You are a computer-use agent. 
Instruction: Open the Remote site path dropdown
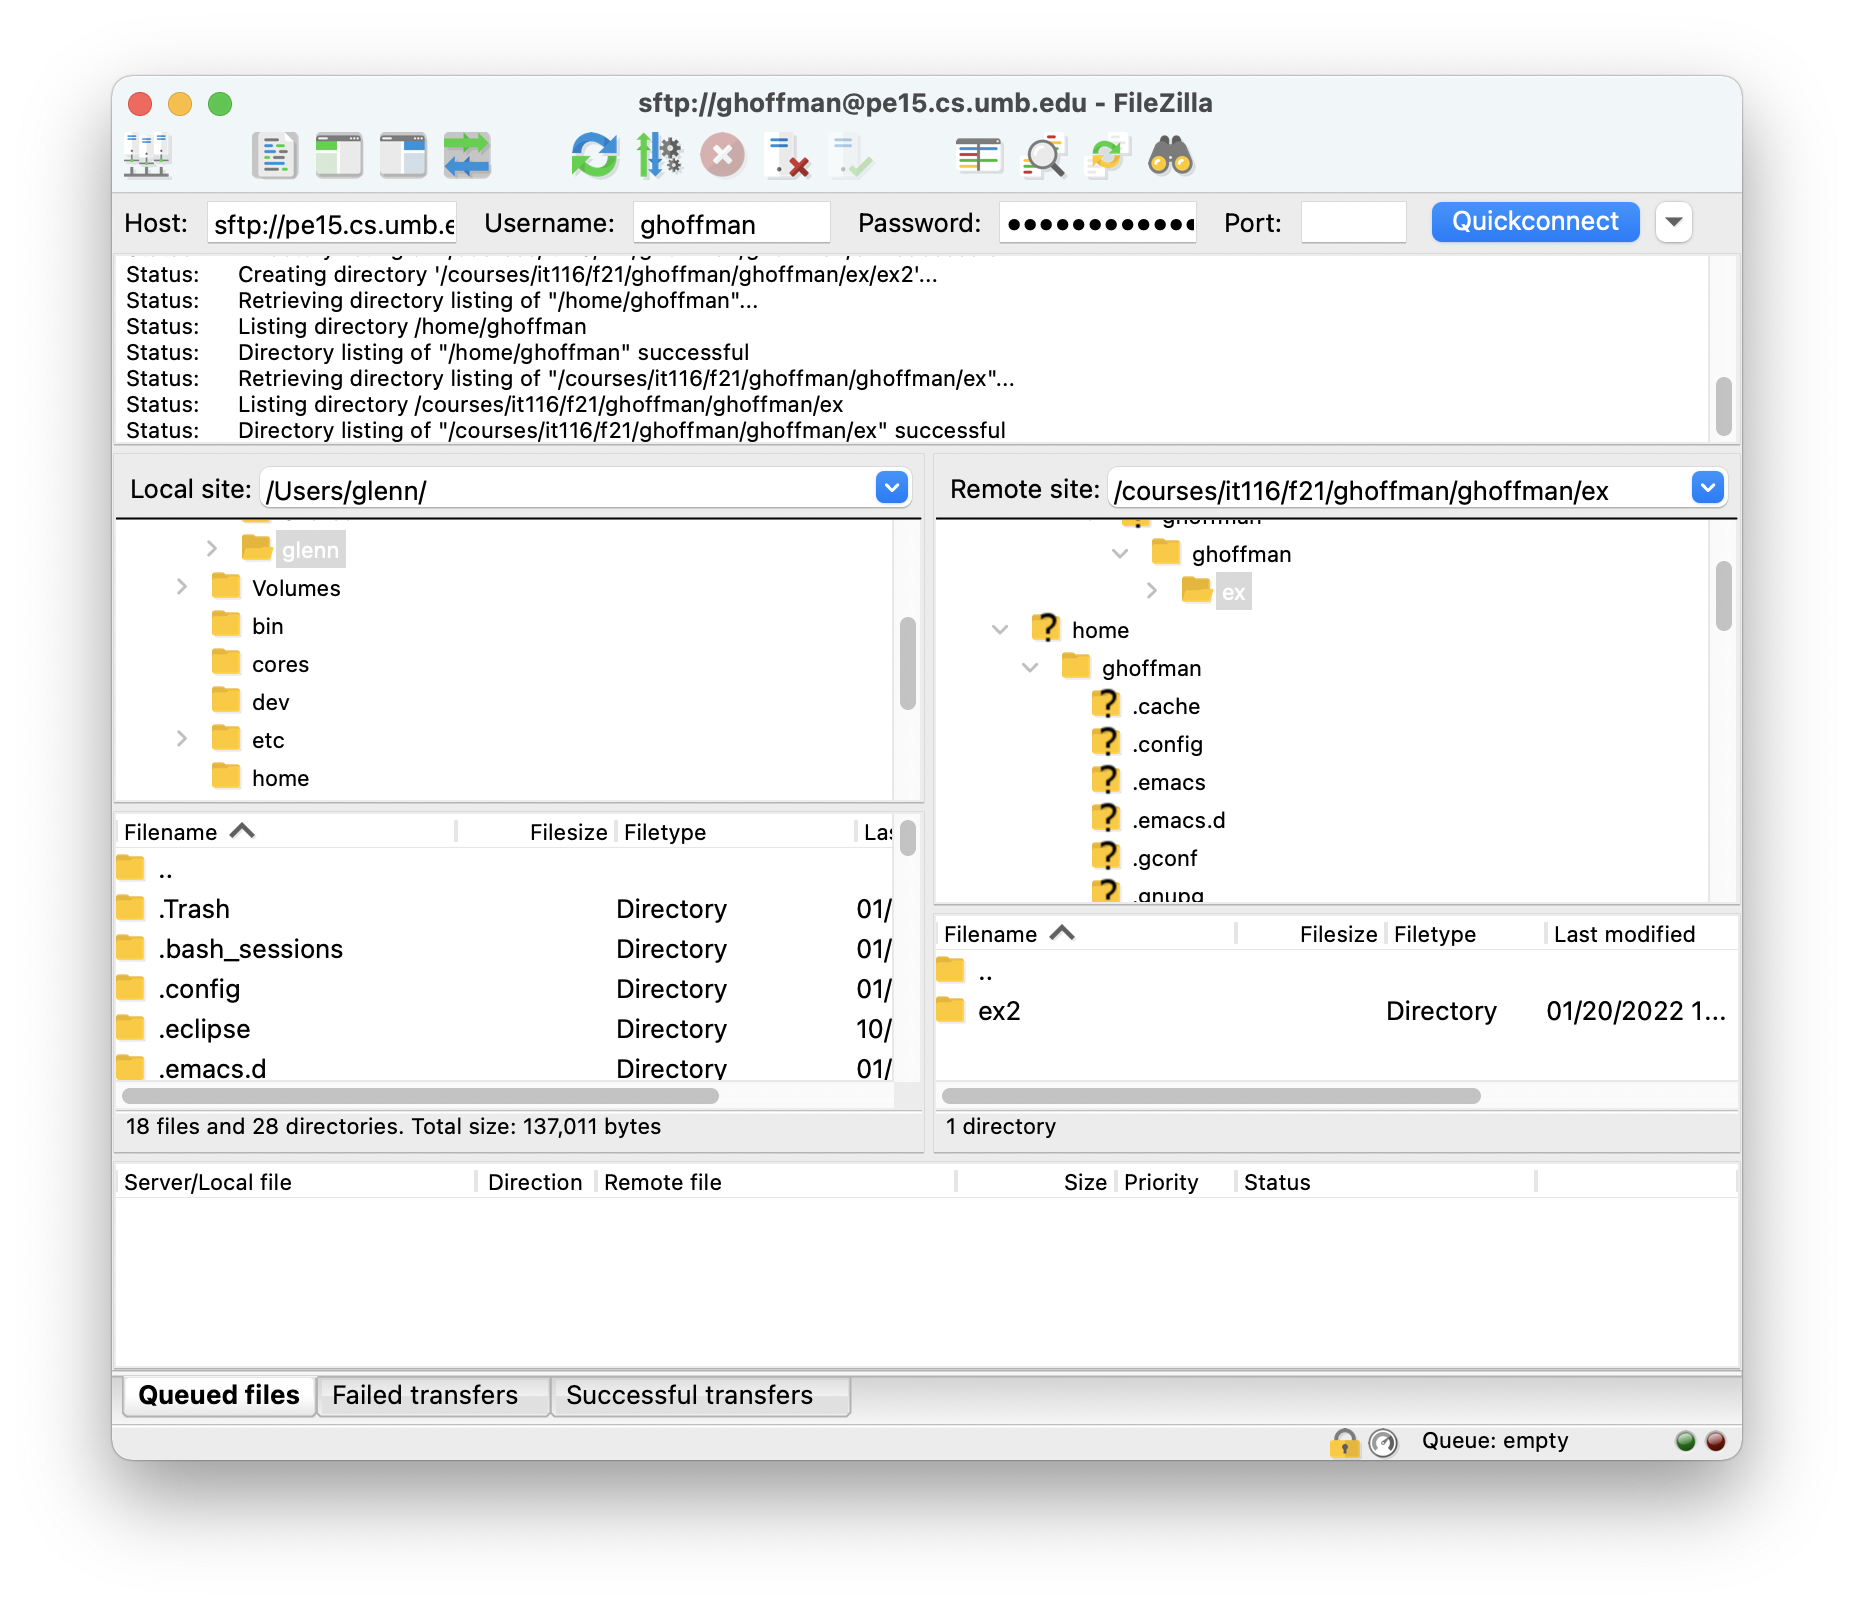[x=1708, y=488]
